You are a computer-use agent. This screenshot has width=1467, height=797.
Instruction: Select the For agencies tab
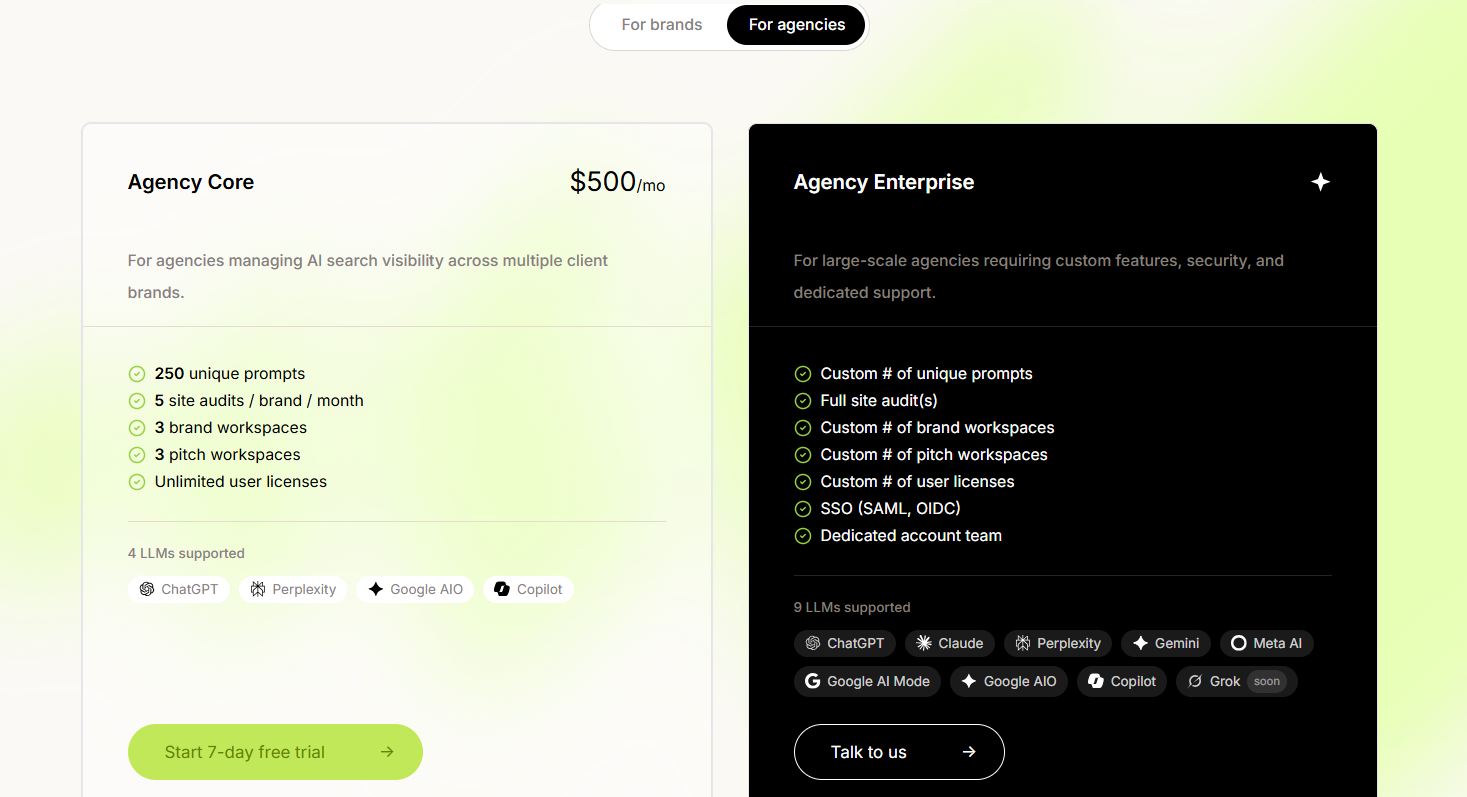click(x=796, y=25)
